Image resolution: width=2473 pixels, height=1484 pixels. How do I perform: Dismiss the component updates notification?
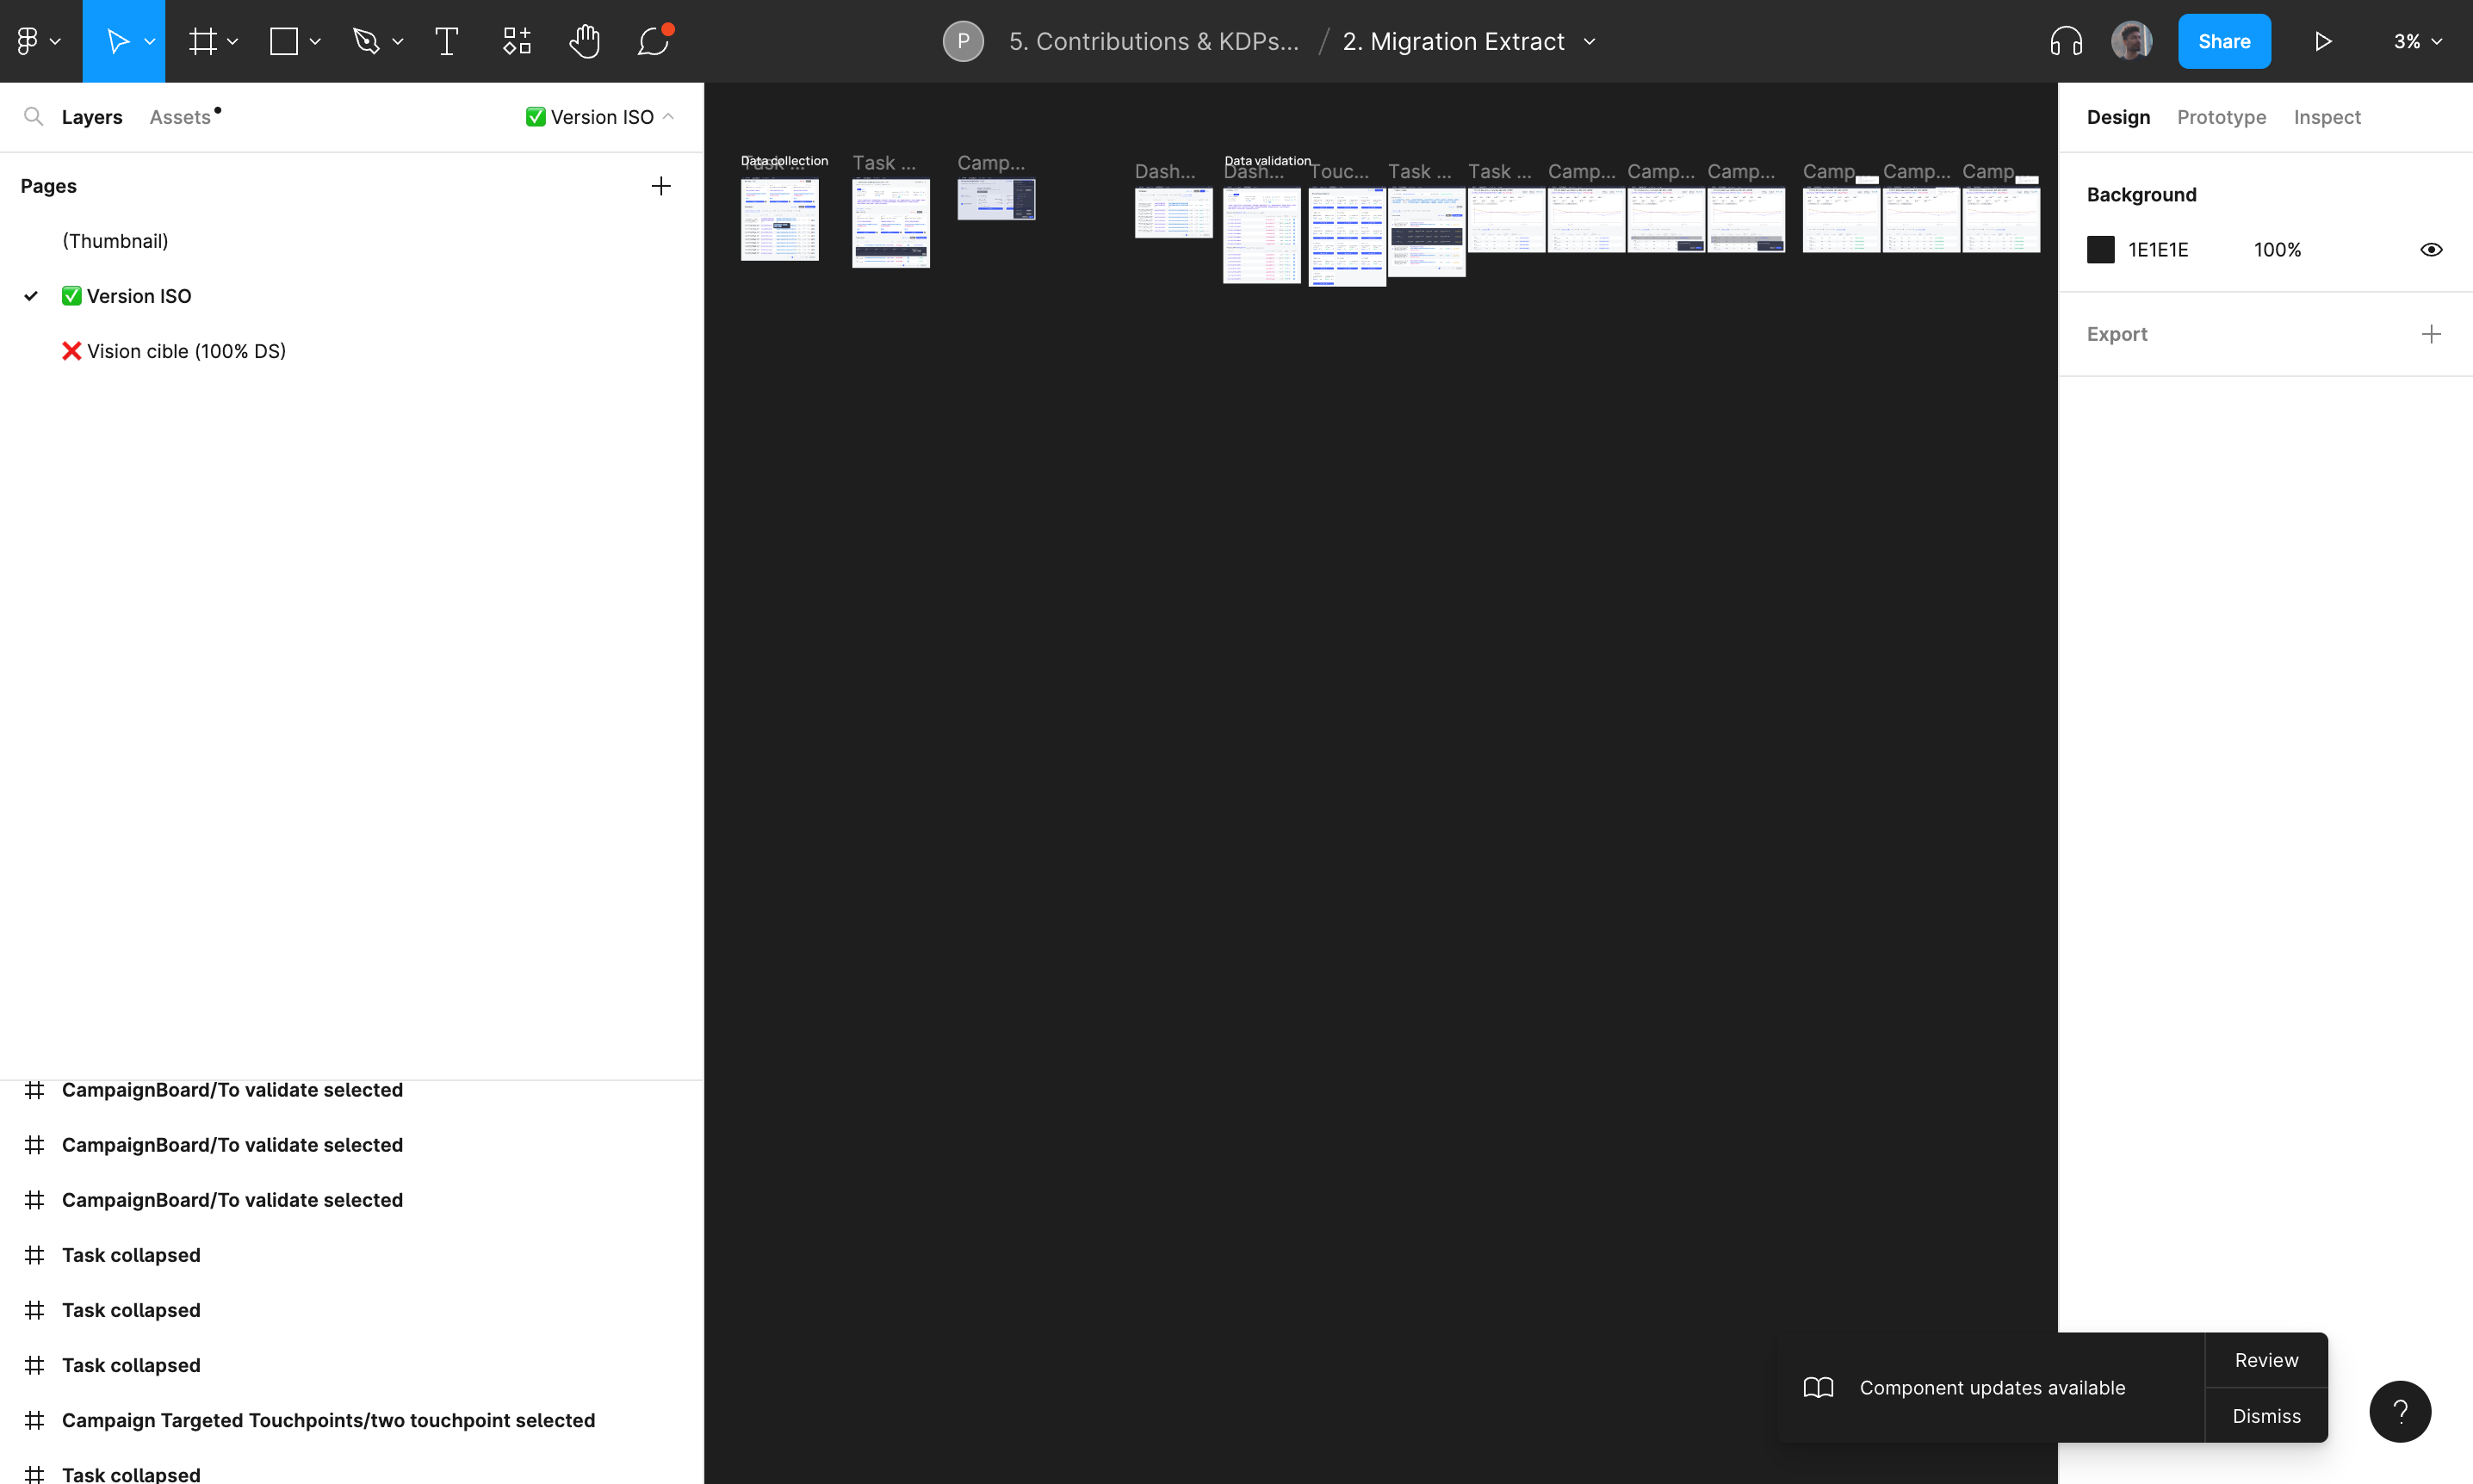click(x=2266, y=1416)
